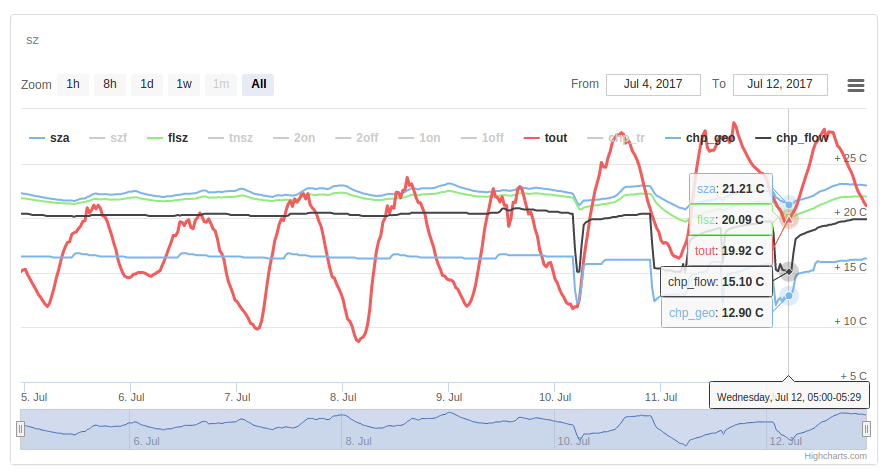Show the chp_tr series in legend
889x475 pixels.
pos(616,138)
